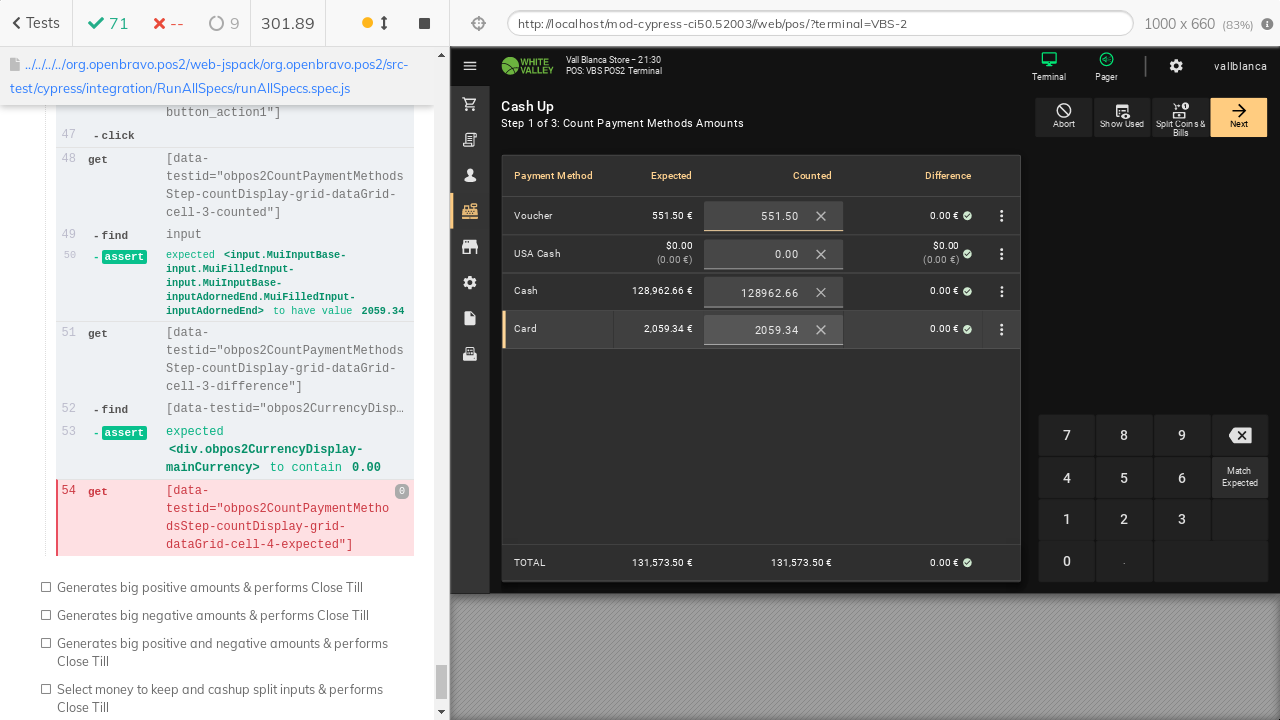Open the settings gear in POS header

point(1176,66)
